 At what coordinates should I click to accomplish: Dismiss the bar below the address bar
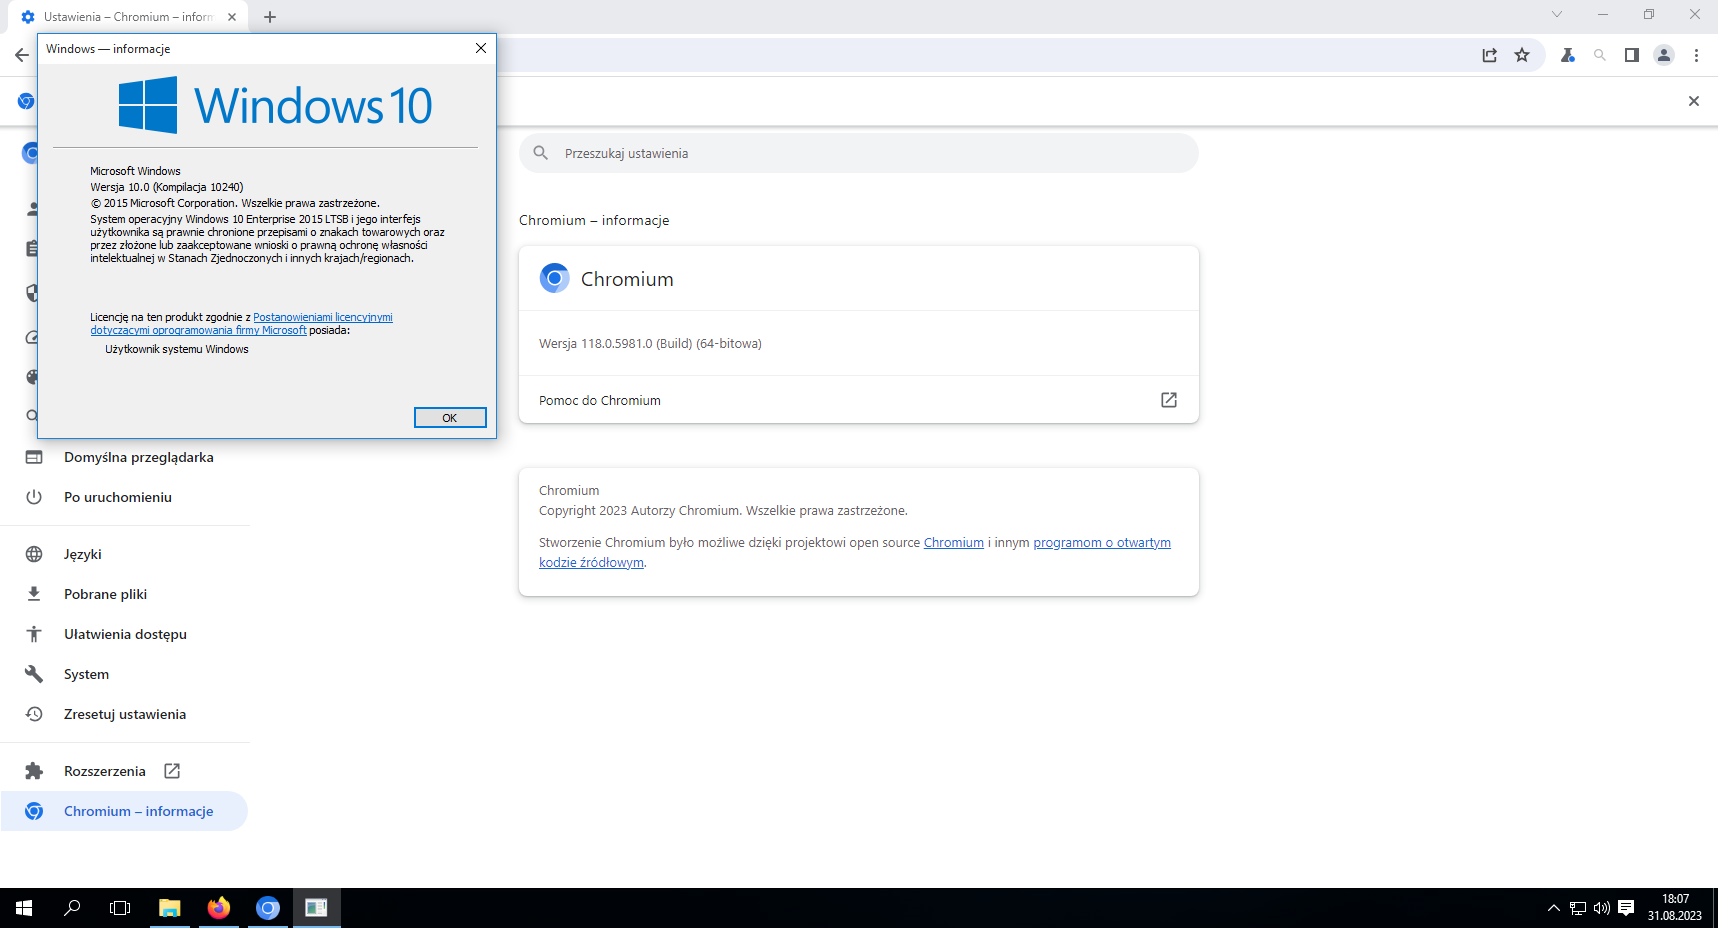(x=1694, y=101)
